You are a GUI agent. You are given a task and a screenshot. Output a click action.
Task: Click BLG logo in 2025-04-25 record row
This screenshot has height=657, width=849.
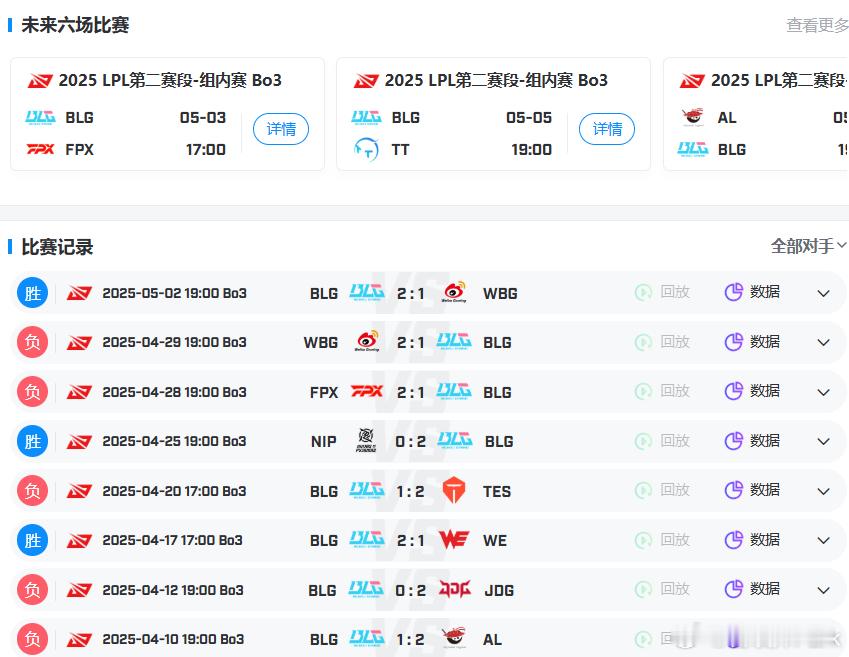point(455,441)
